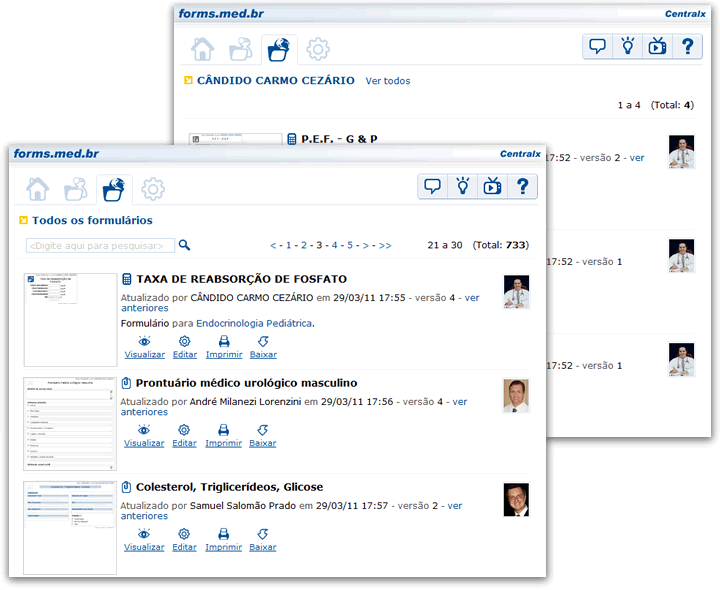Click the lightbulb tips icon in front window
The image size is (720, 590).
(x=463, y=186)
